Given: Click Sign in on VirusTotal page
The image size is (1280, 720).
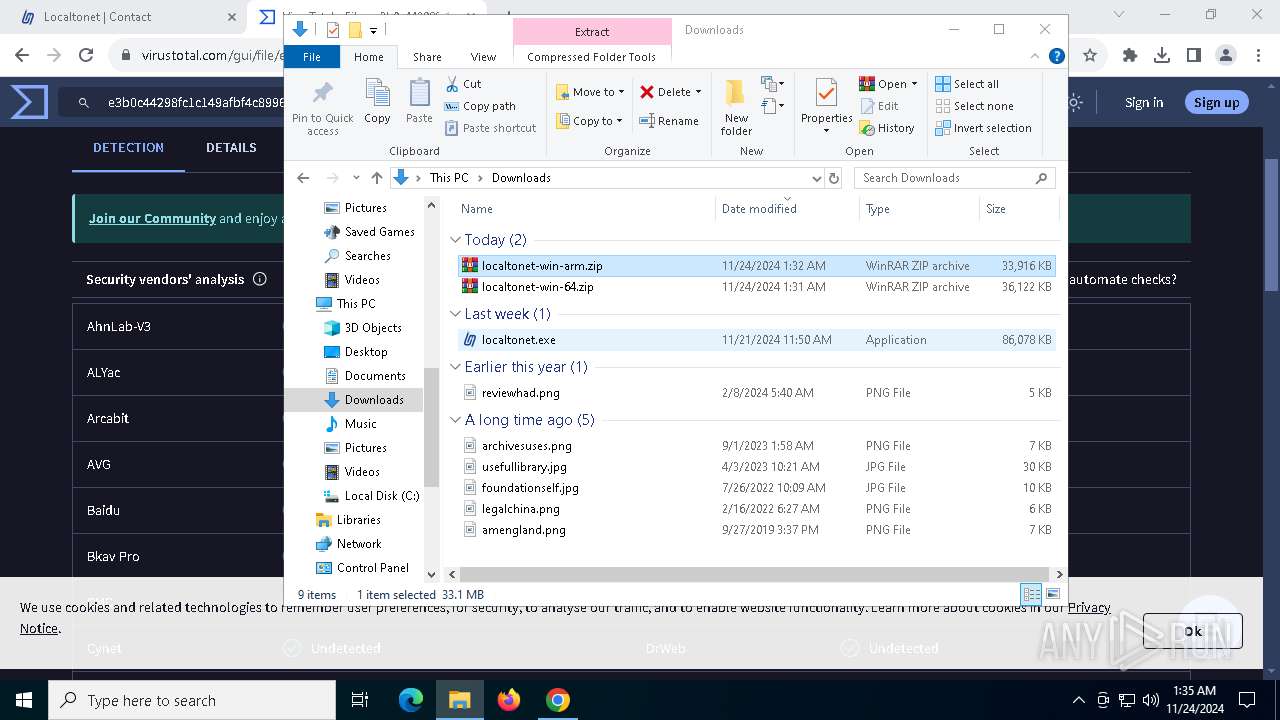Looking at the screenshot, I should point(1144,102).
